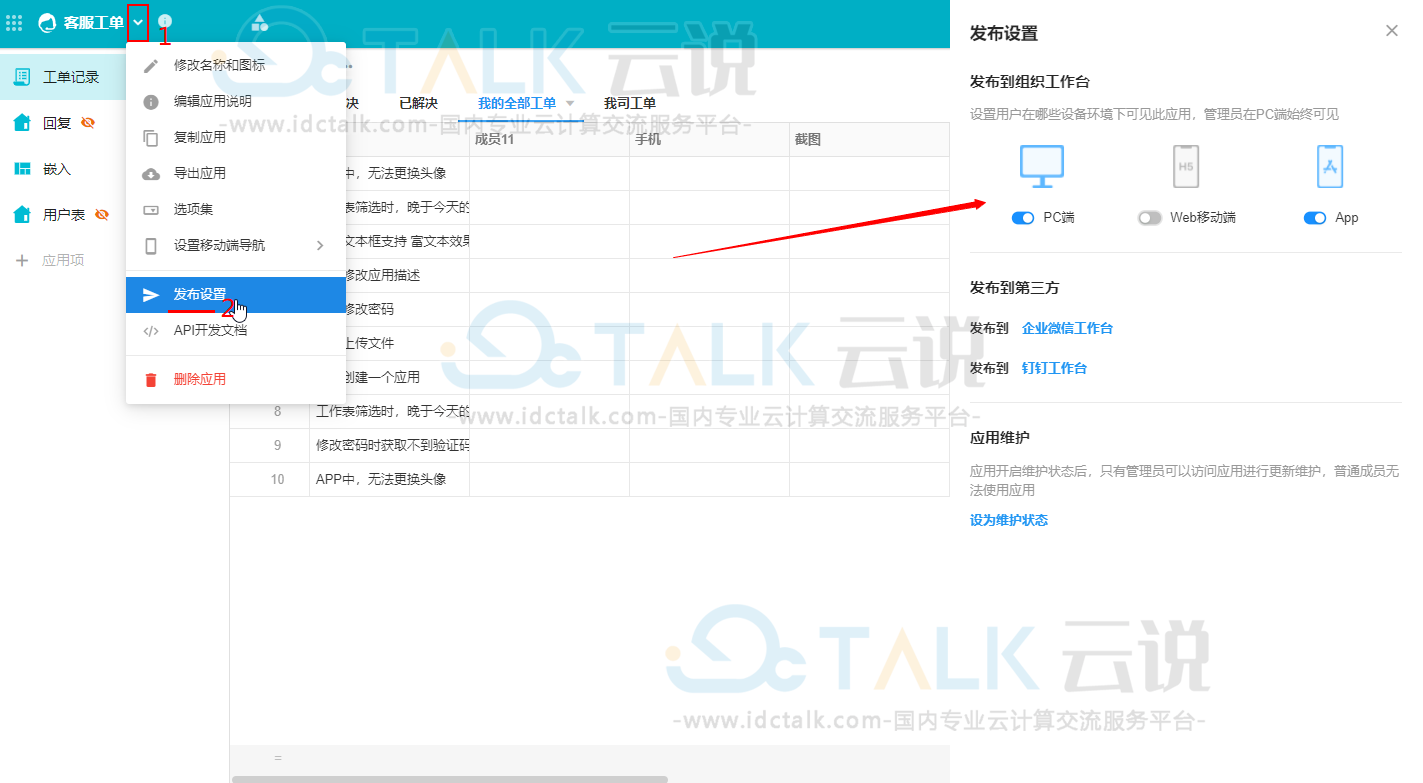
Task: Click the phone icon beside 设置移动端导航
Action: 151,246
